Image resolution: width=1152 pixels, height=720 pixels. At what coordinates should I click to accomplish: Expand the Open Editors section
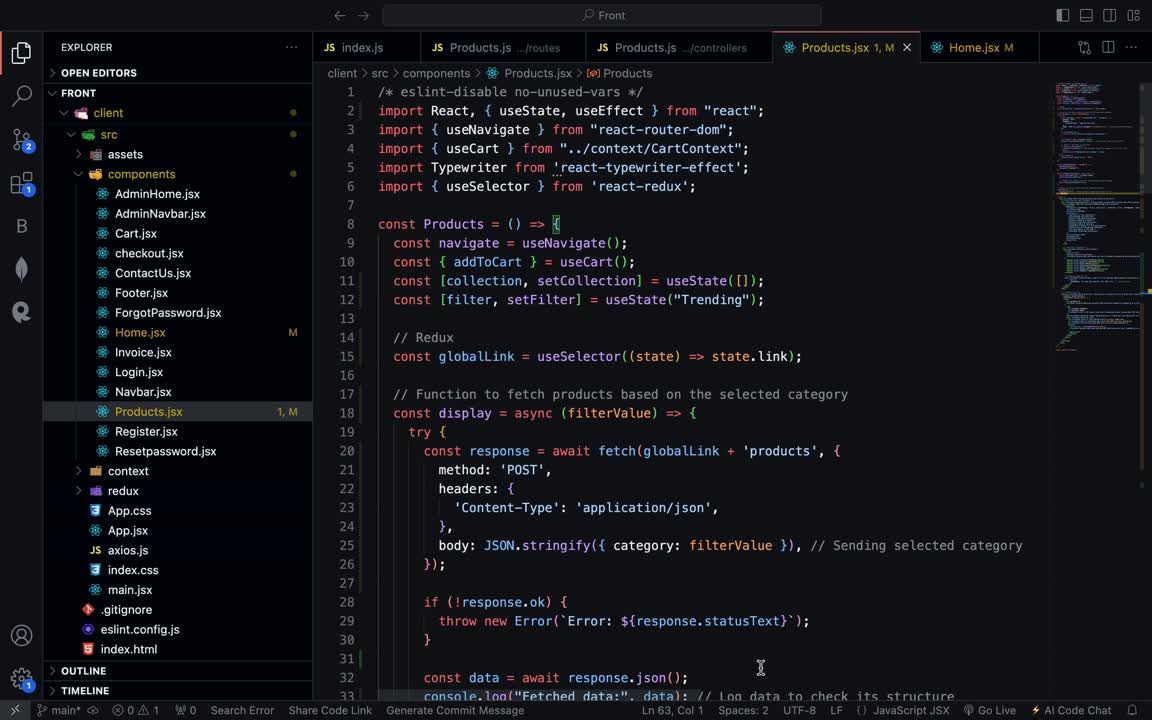178,73
